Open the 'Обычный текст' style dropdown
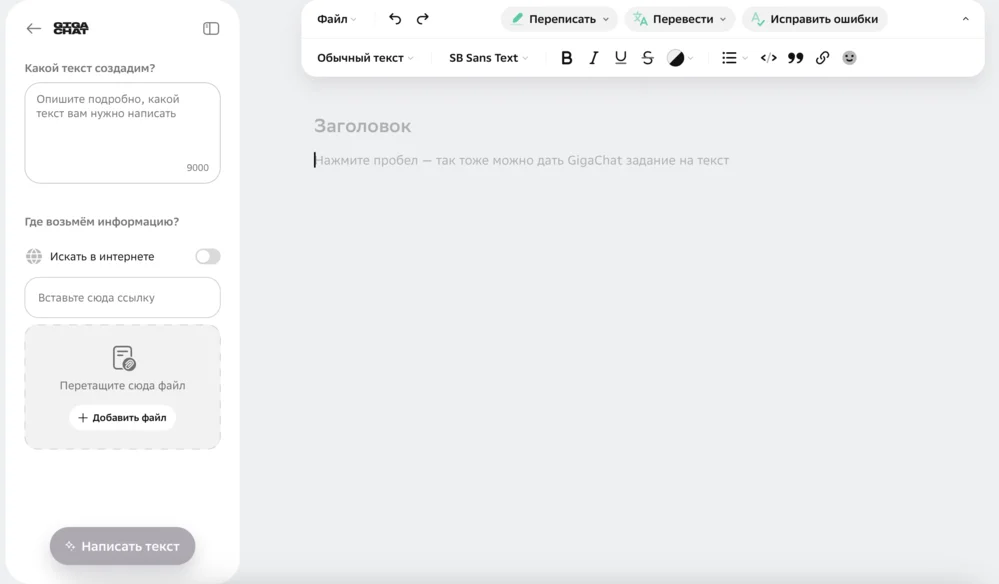 (365, 58)
